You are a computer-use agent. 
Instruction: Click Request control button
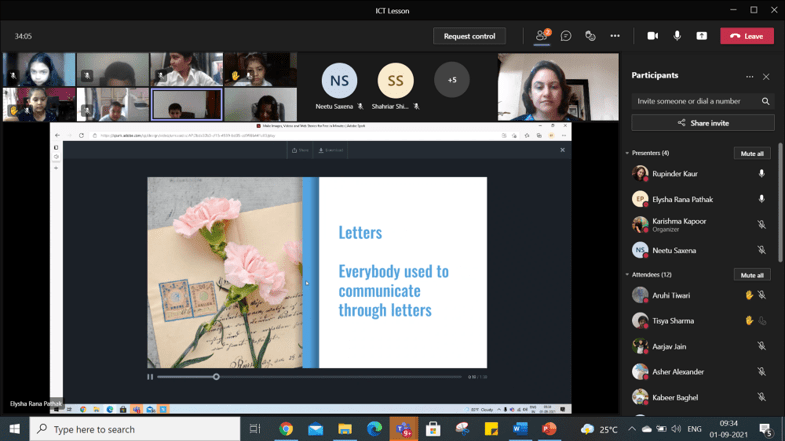point(469,36)
